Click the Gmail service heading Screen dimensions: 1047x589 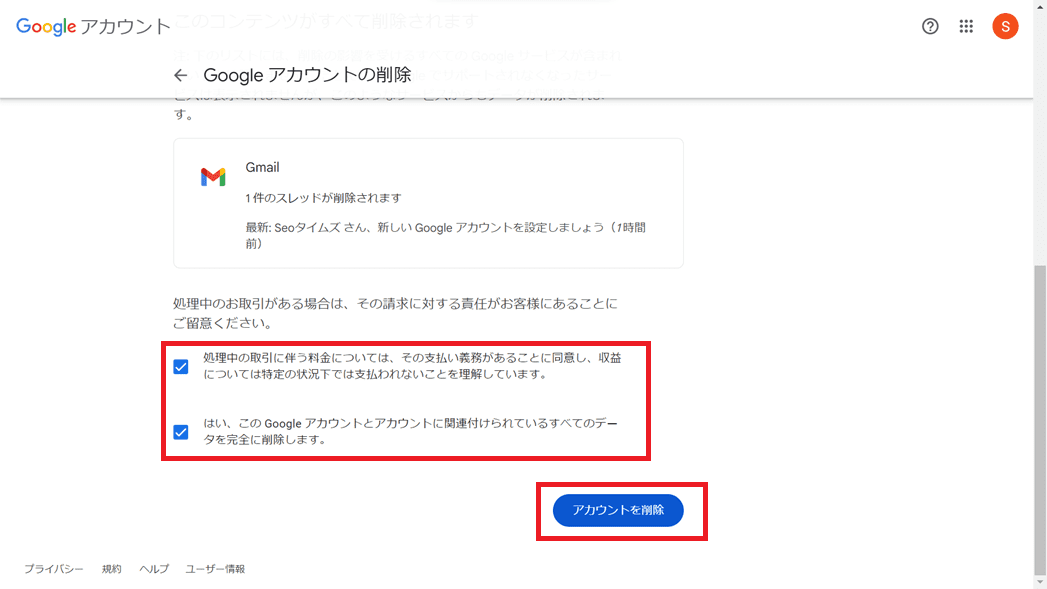[x=262, y=168]
